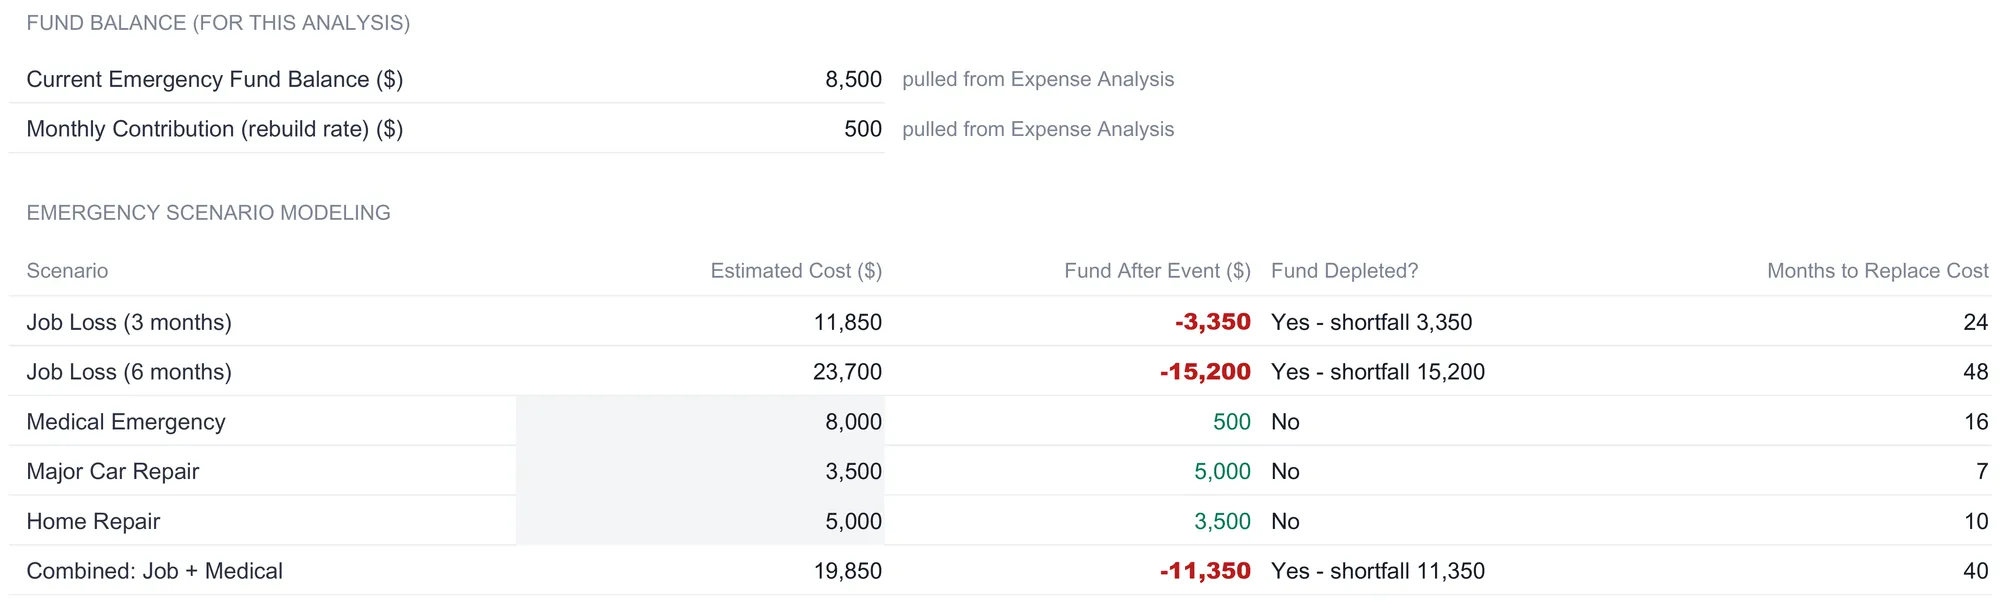Select 'Combined: Job + Medical' scenario label

155,571
